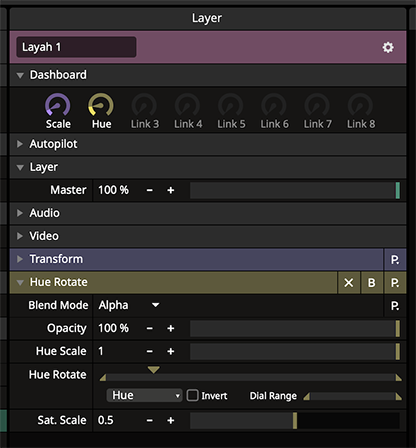Open layer settings gear icon
The image size is (416, 448).
pyautogui.click(x=388, y=47)
